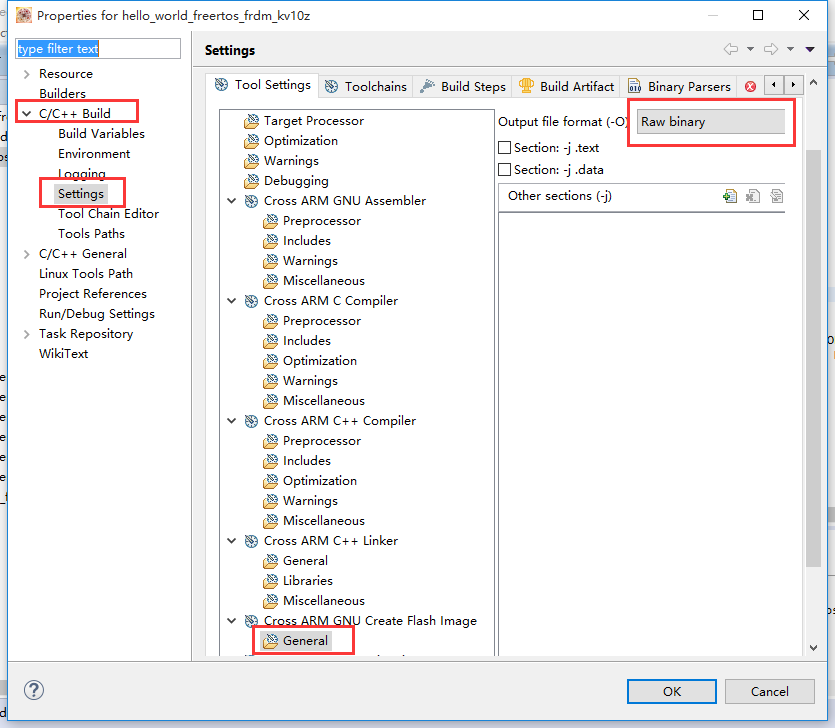Switch to the Toolchains tab
Screen dimensions: 835x728
(x=365, y=86)
